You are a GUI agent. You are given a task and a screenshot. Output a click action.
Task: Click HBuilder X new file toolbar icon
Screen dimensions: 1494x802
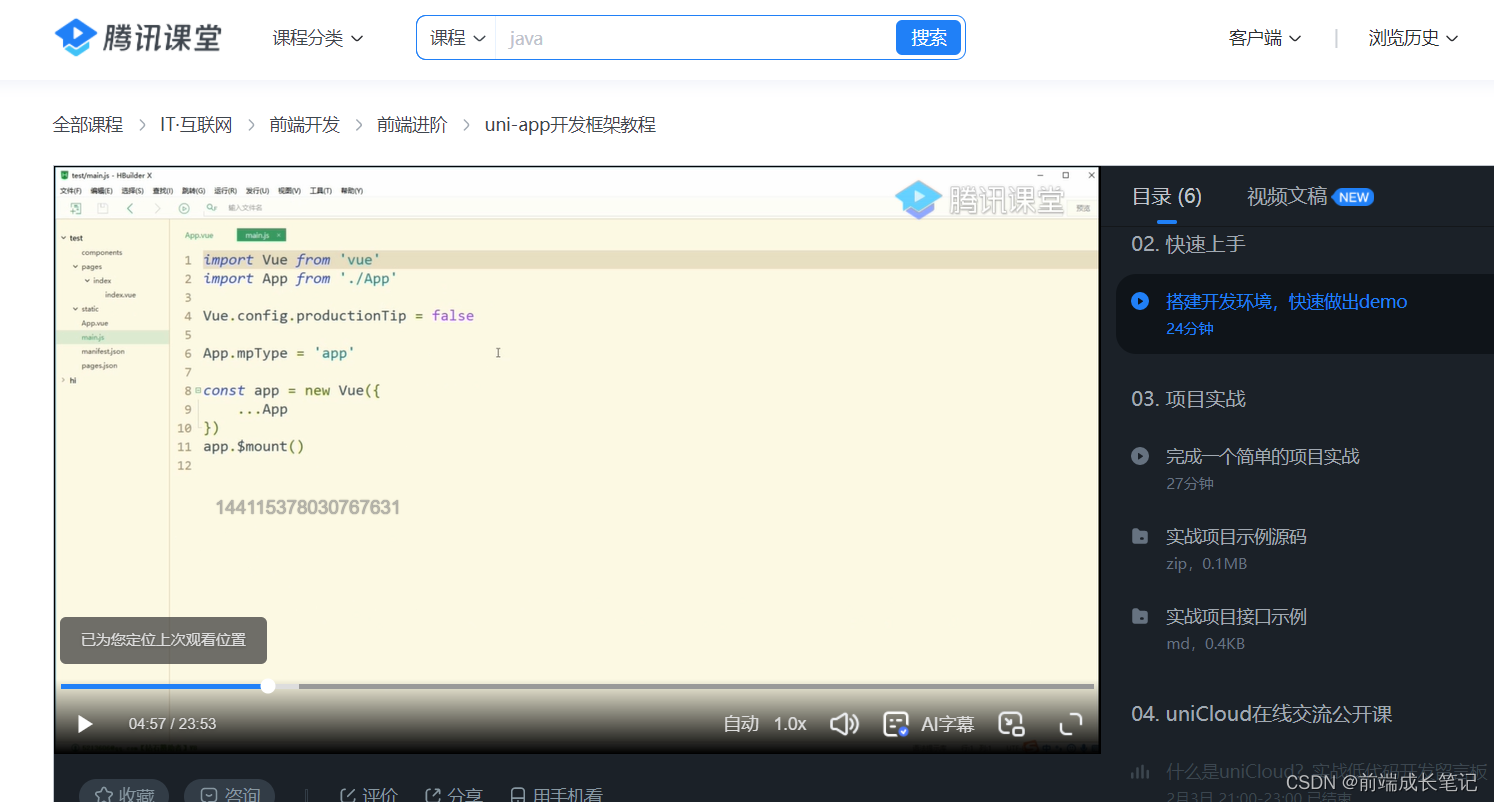[76, 208]
